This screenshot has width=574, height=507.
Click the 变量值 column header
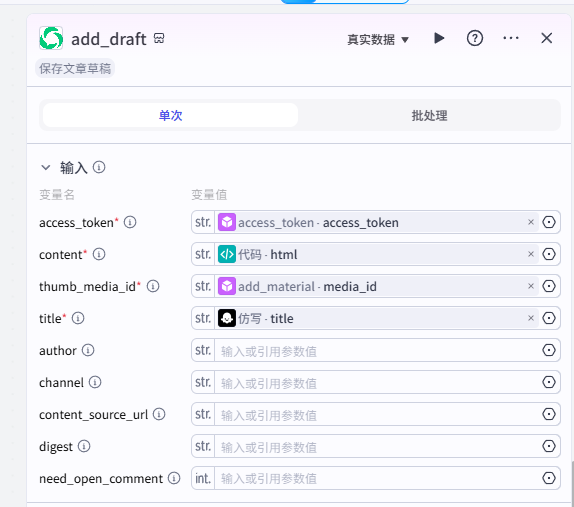(x=209, y=195)
